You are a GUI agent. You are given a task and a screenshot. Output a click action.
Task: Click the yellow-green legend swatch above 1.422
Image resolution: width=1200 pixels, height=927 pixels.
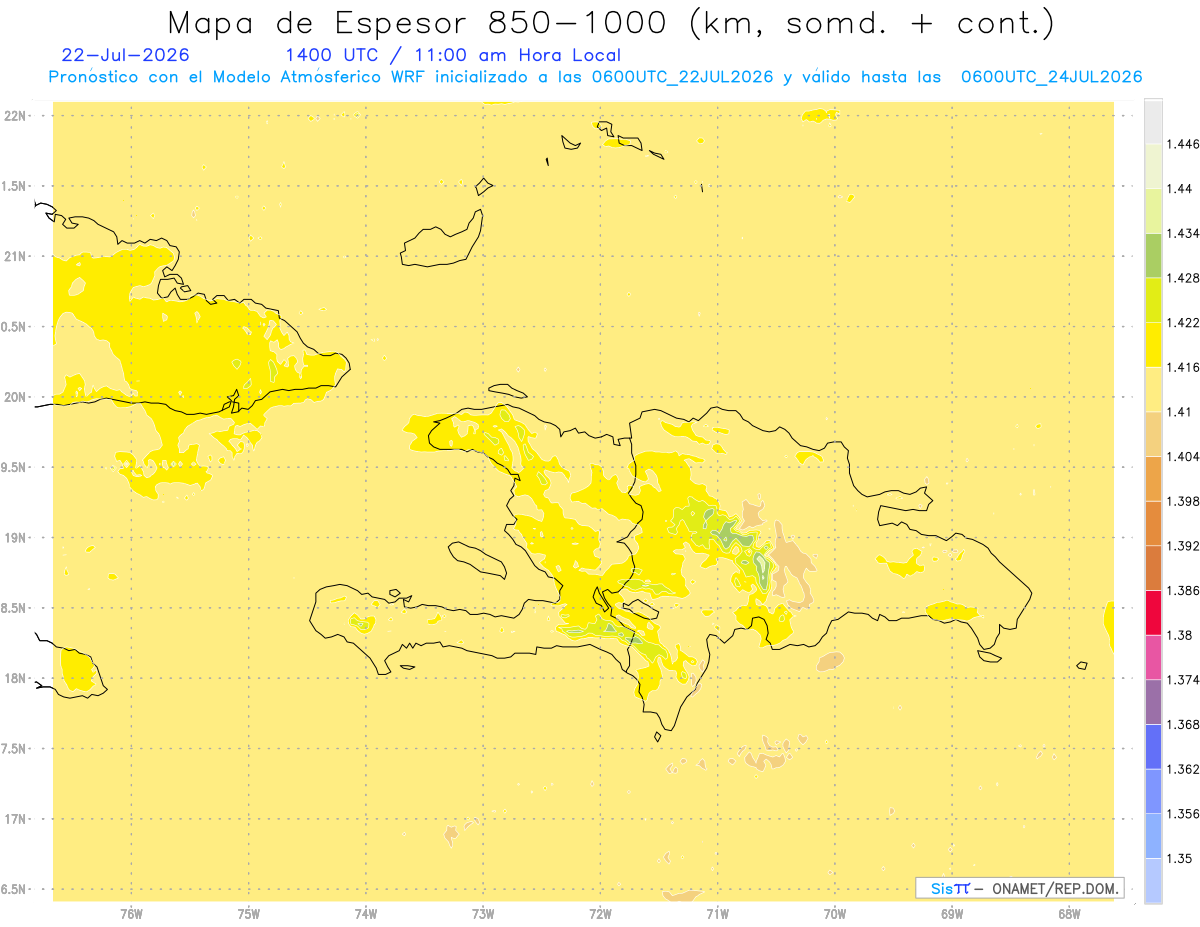click(x=1153, y=300)
